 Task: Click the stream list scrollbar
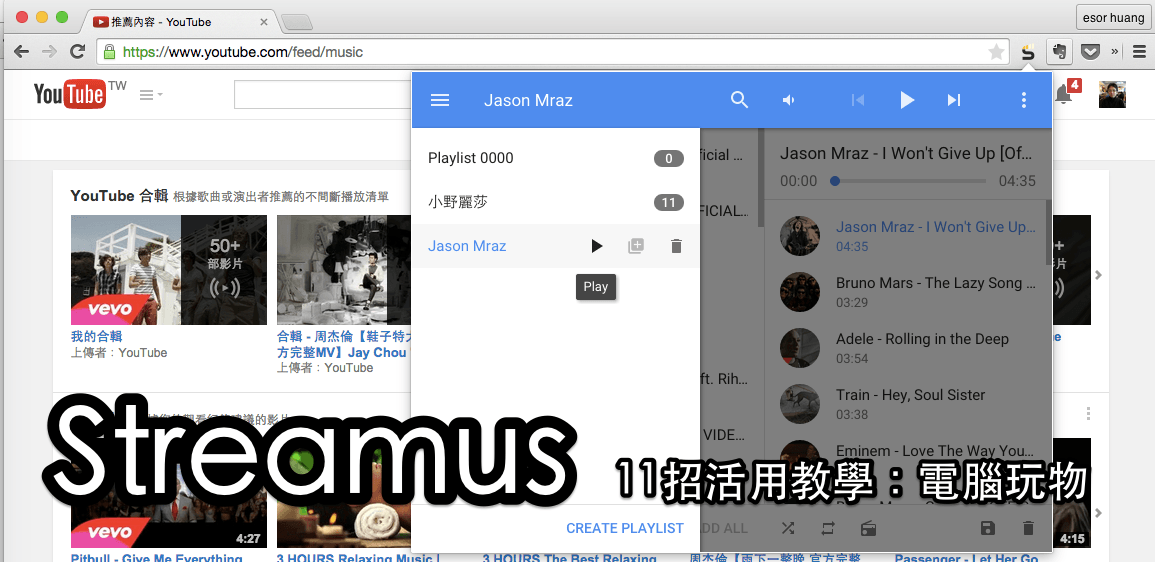[x=1049, y=232]
